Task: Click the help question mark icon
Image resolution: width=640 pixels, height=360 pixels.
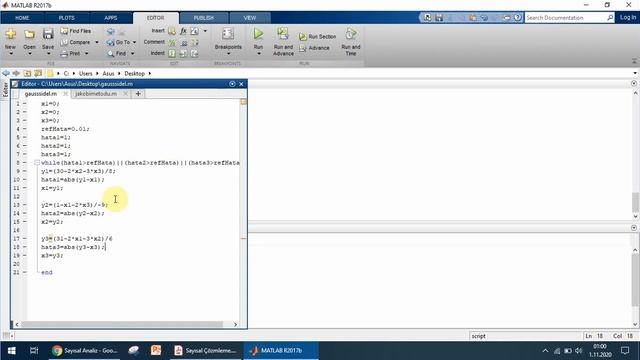Action: coord(518,18)
